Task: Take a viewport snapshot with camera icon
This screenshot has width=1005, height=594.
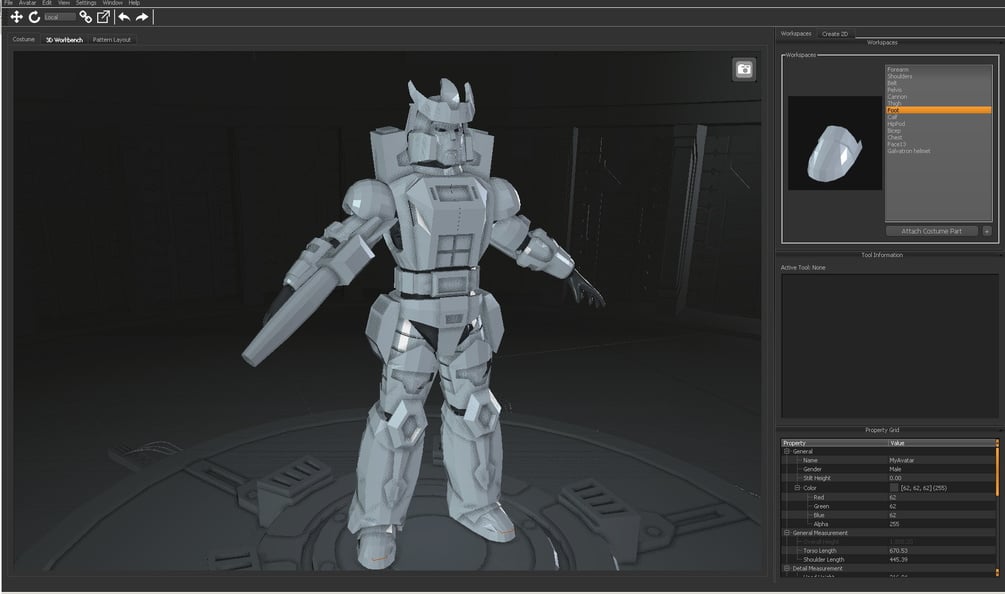Action: click(744, 69)
